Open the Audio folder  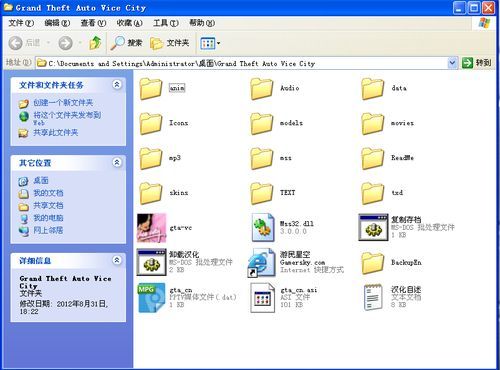[x=275, y=89]
